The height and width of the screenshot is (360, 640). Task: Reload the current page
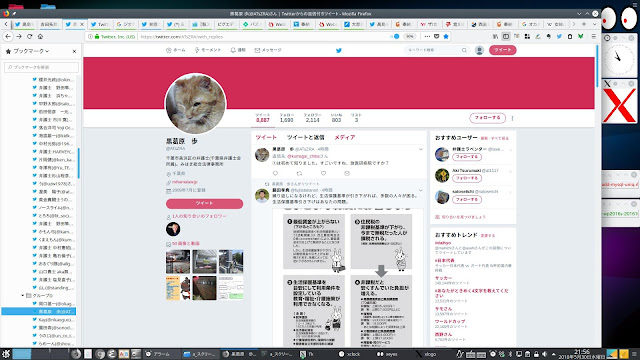29,36
